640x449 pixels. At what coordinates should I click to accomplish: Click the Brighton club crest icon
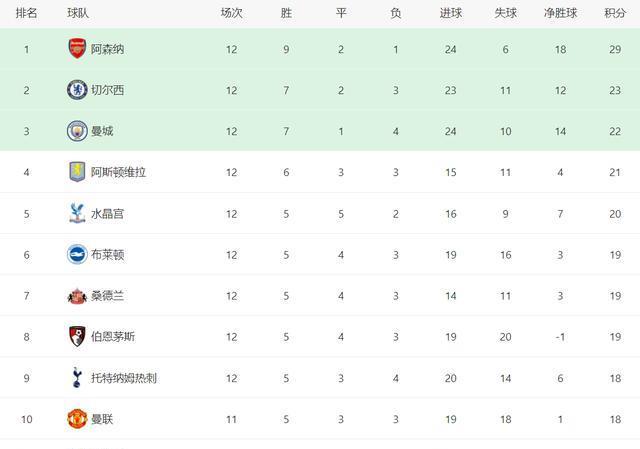77,254
